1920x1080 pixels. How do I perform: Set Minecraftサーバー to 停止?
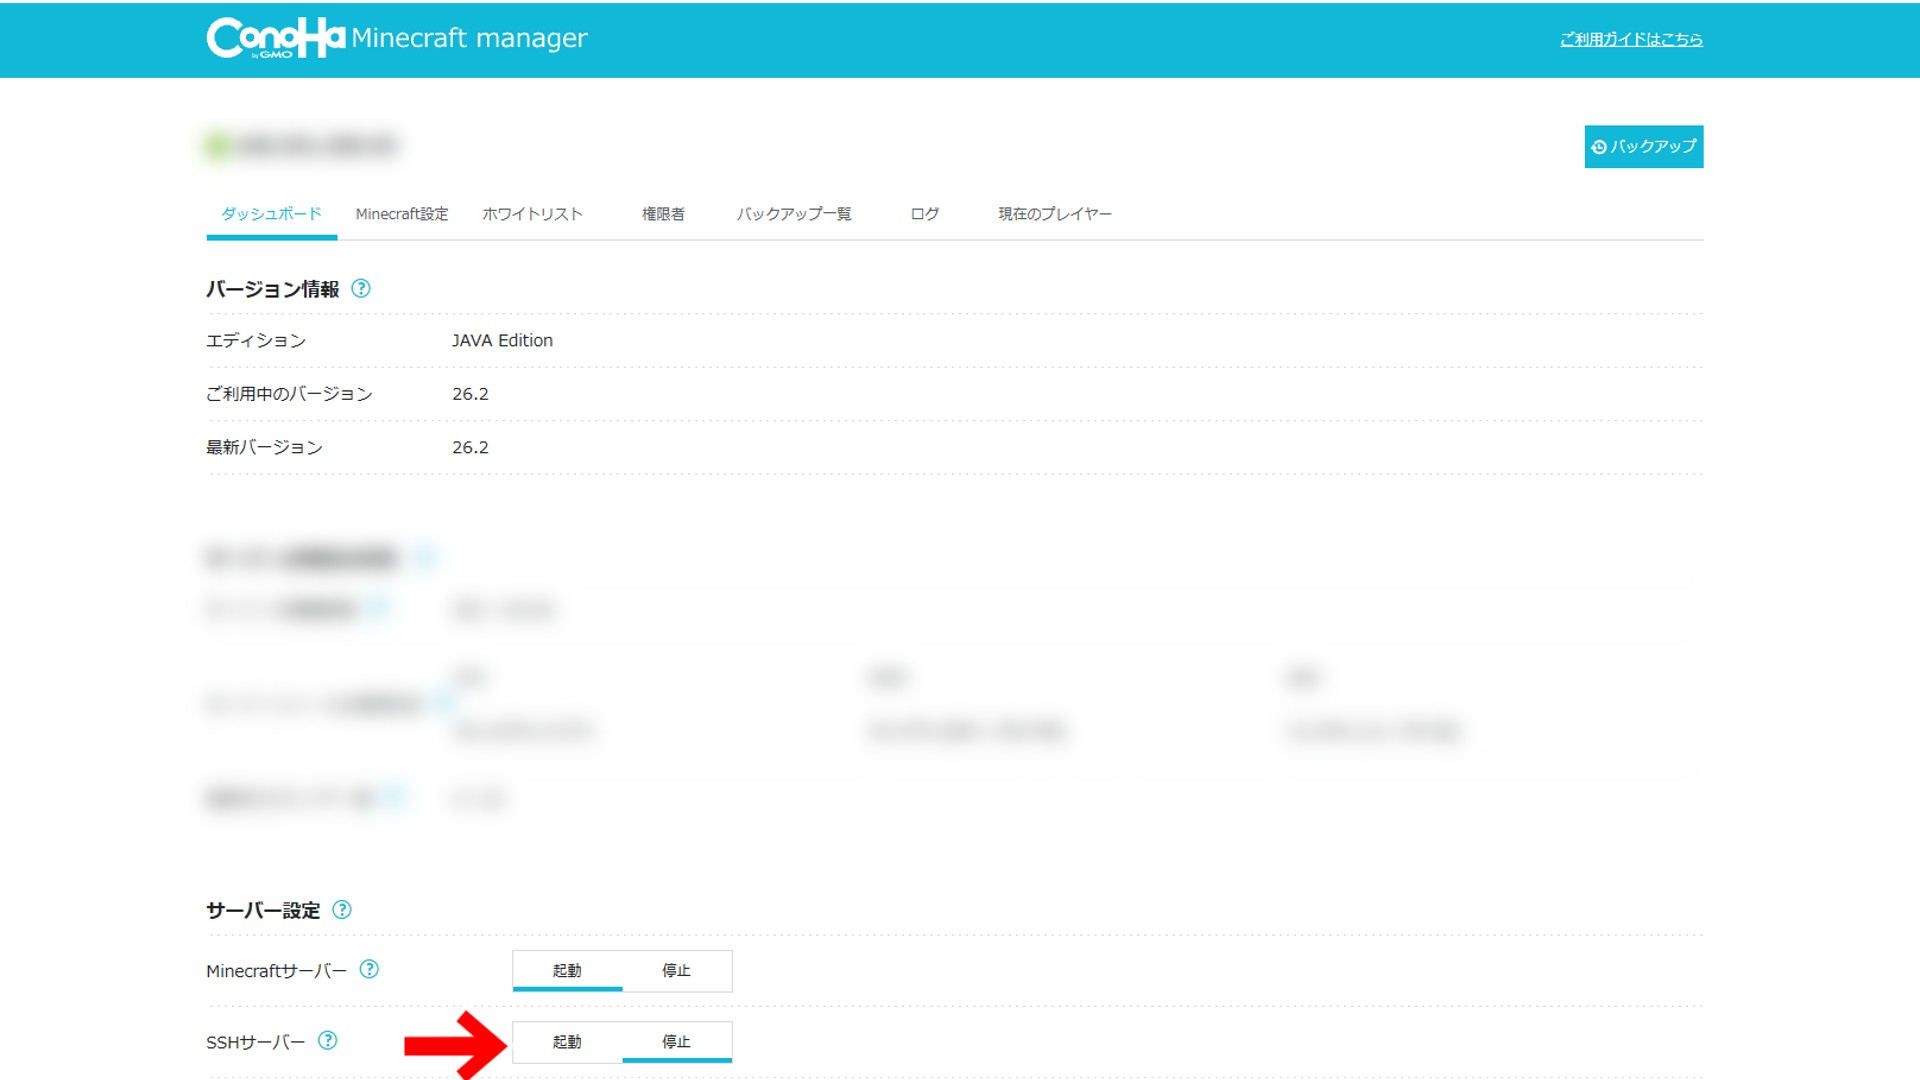tap(677, 971)
